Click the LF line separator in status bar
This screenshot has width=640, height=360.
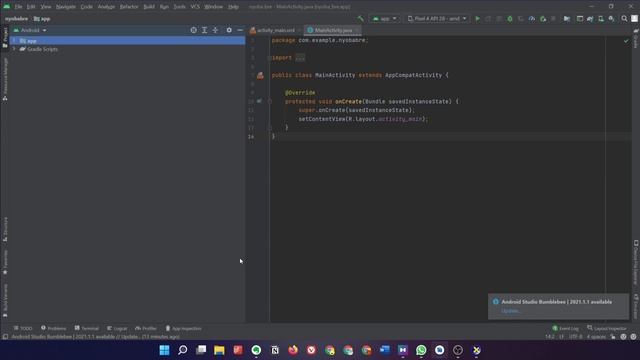[x=561, y=337]
